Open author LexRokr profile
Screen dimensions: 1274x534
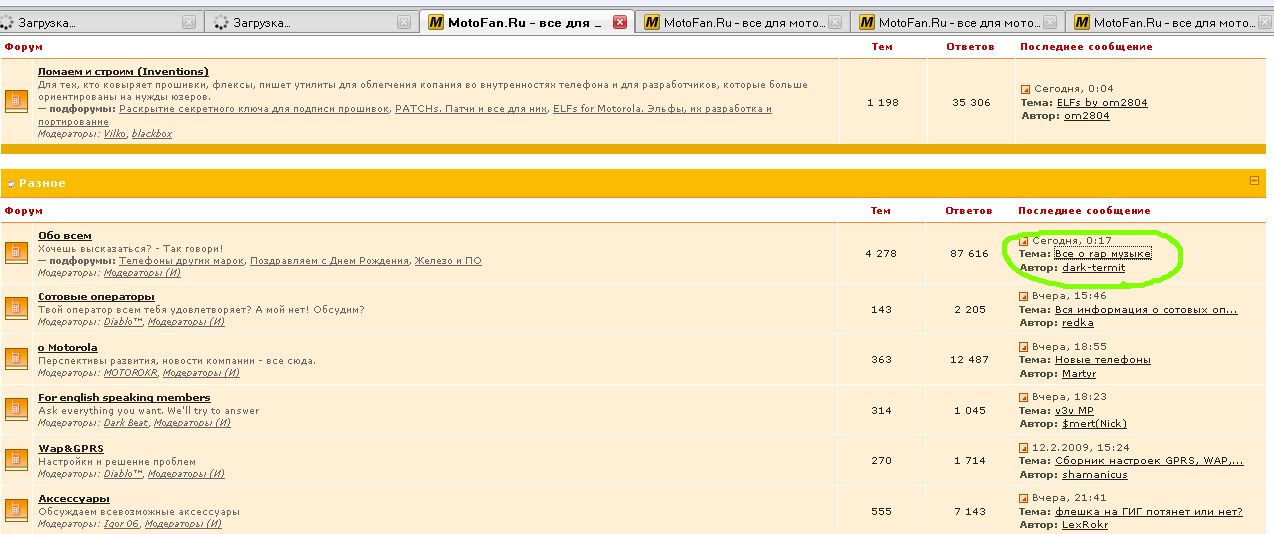1087,524
